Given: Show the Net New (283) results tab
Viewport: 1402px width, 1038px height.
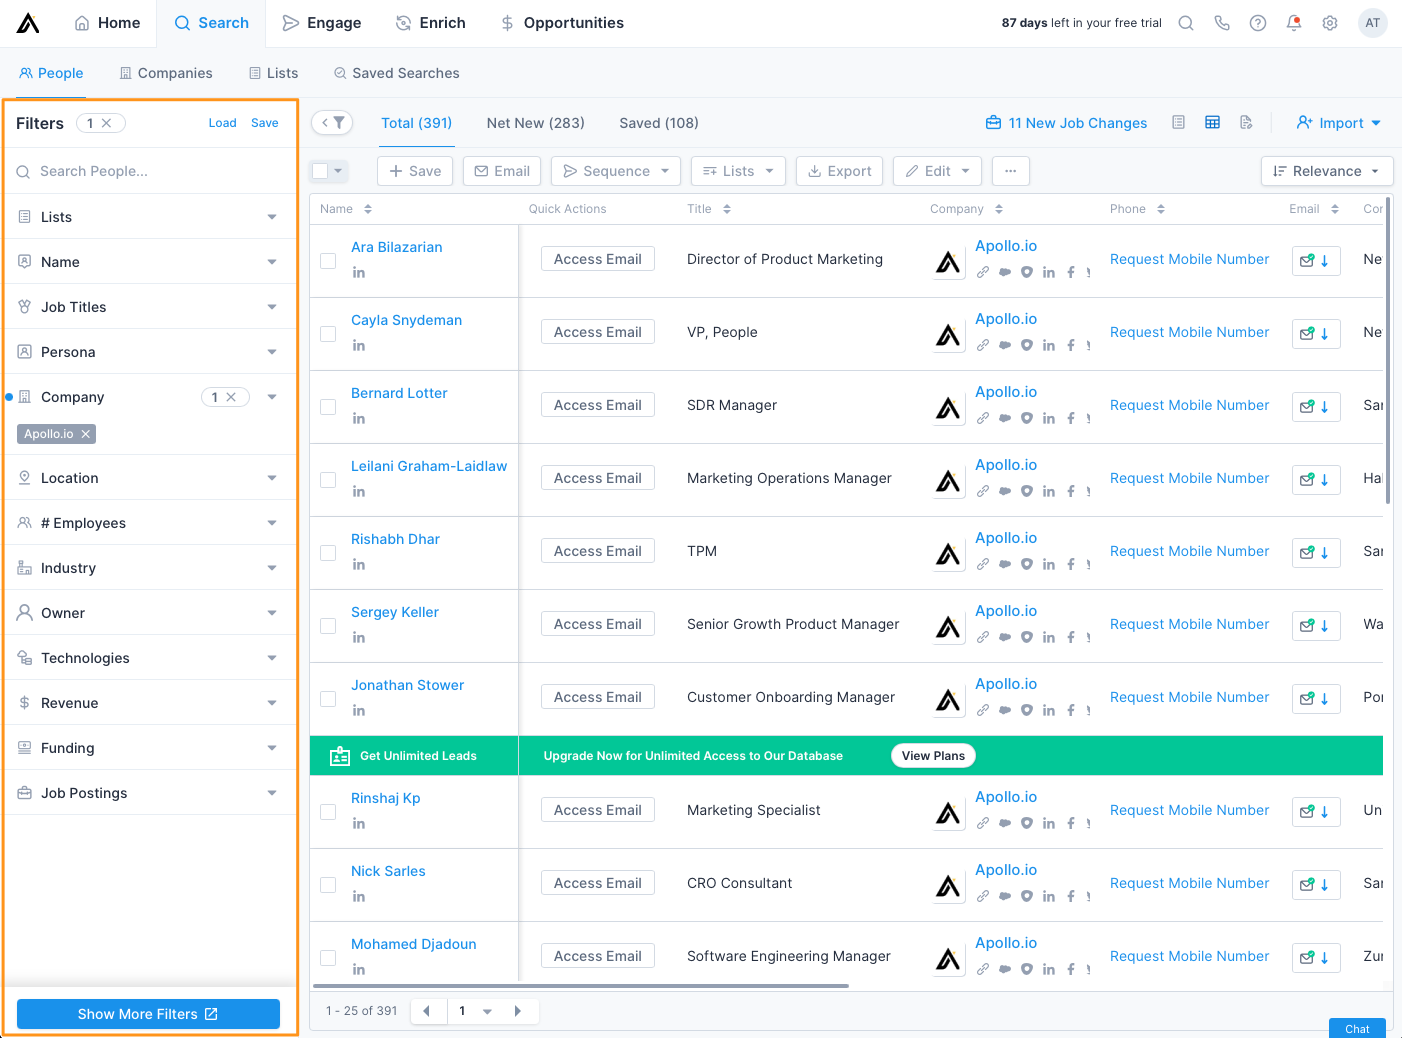Looking at the screenshot, I should (536, 123).
